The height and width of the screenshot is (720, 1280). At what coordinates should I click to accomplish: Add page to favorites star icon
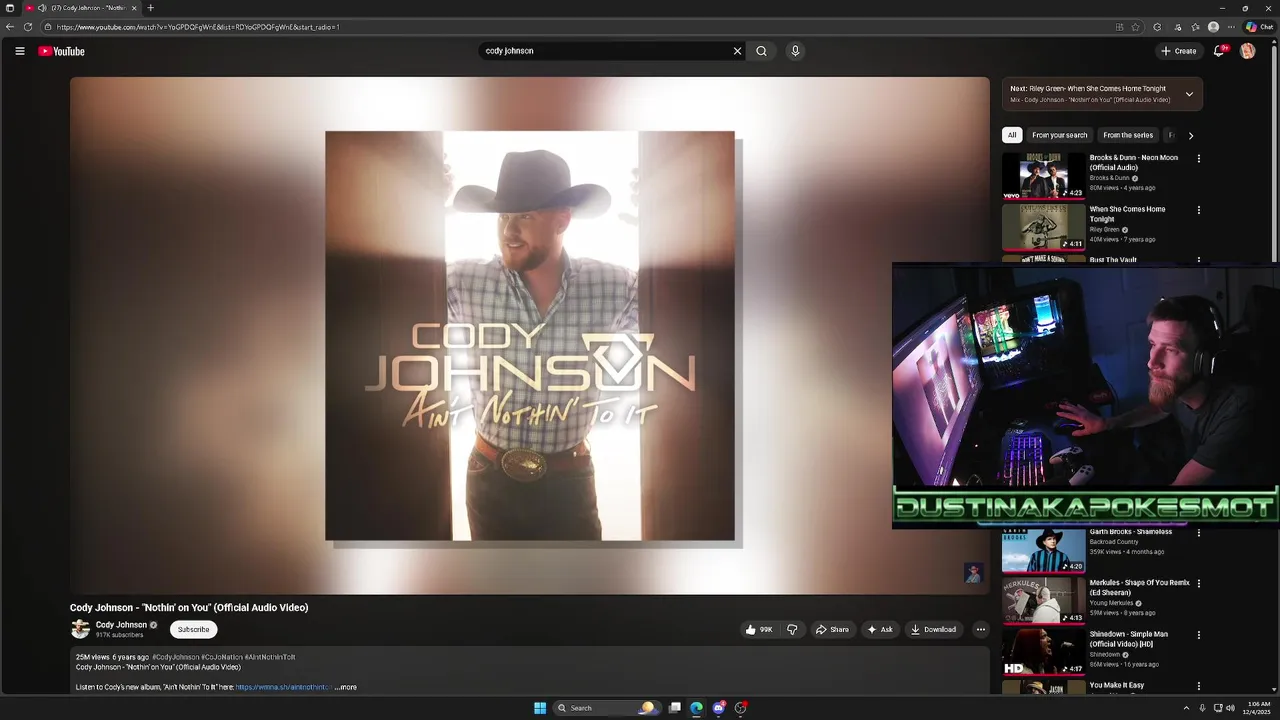1136,27
